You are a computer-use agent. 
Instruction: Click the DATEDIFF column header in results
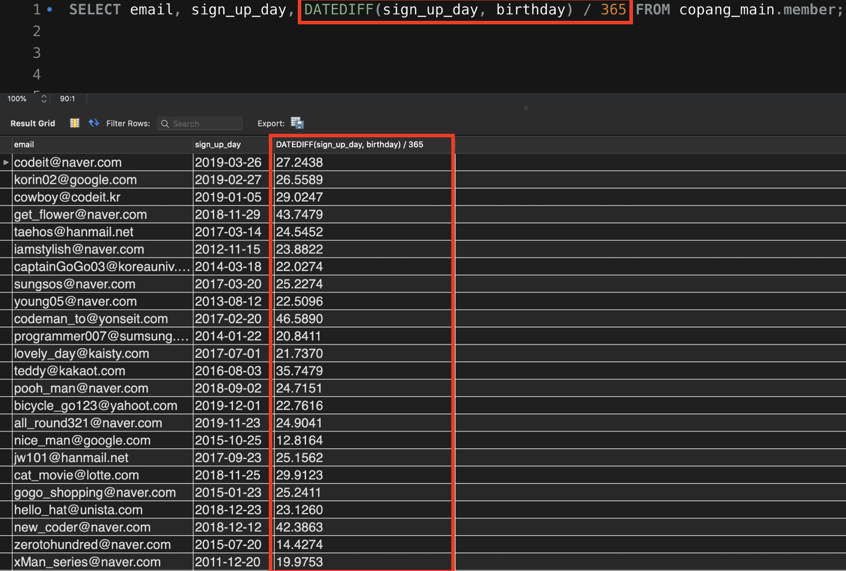tap(350, 145)
